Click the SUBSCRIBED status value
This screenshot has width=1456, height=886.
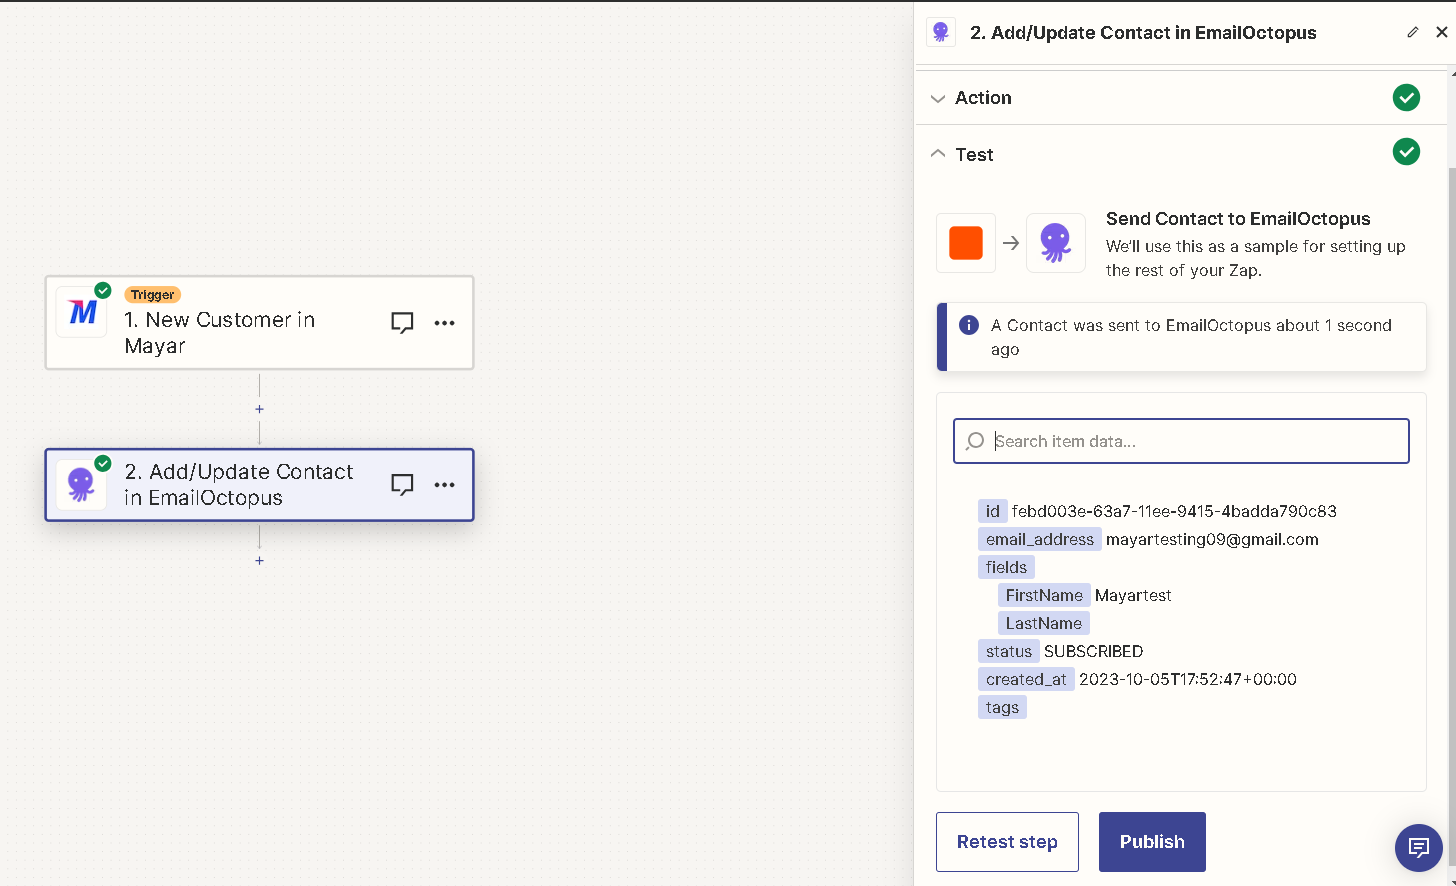(x=1093, y=651)
